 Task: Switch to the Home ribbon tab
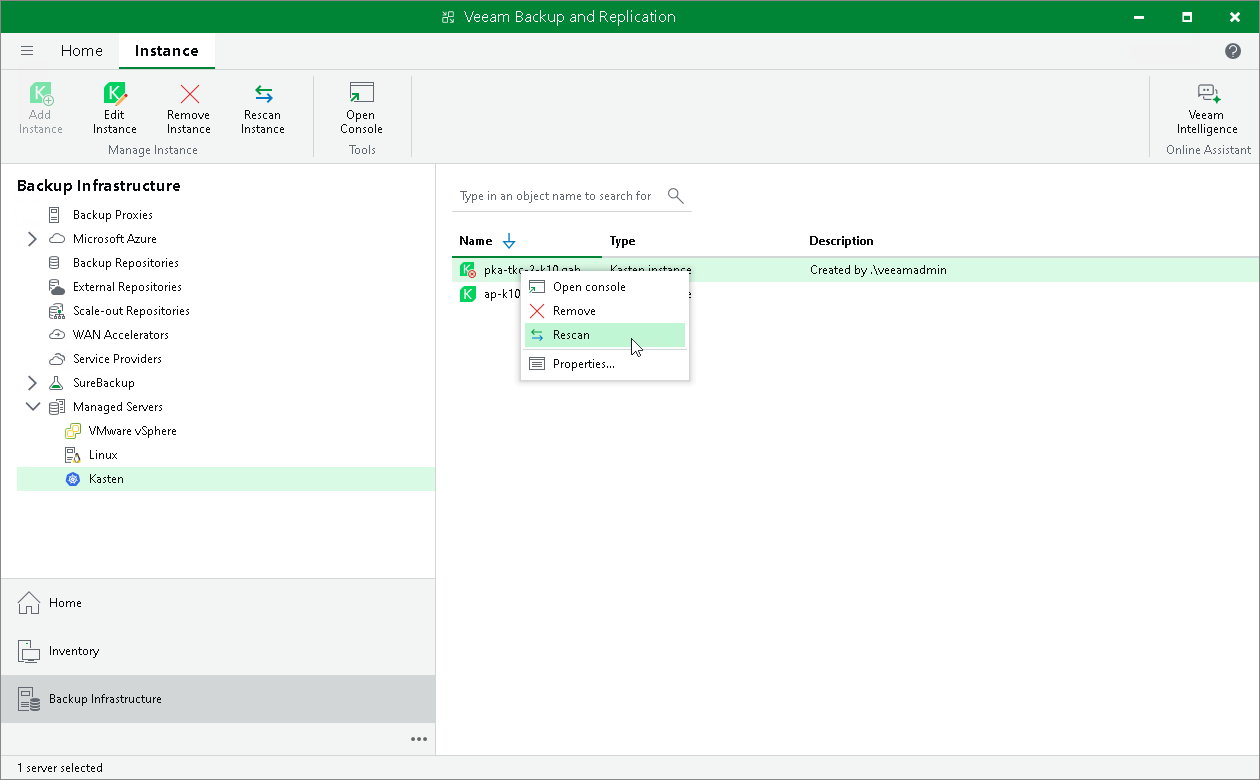pyautogui.click(x=81, y=51)
